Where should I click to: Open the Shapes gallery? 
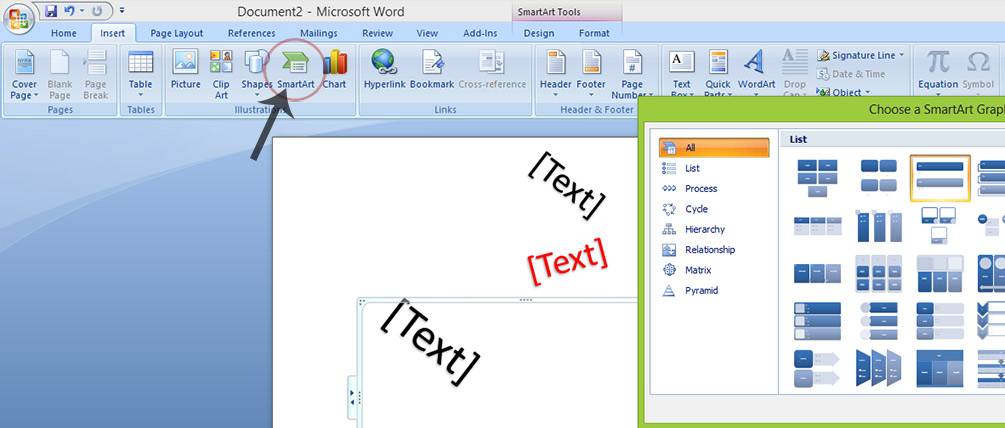(x=256, y=74)
